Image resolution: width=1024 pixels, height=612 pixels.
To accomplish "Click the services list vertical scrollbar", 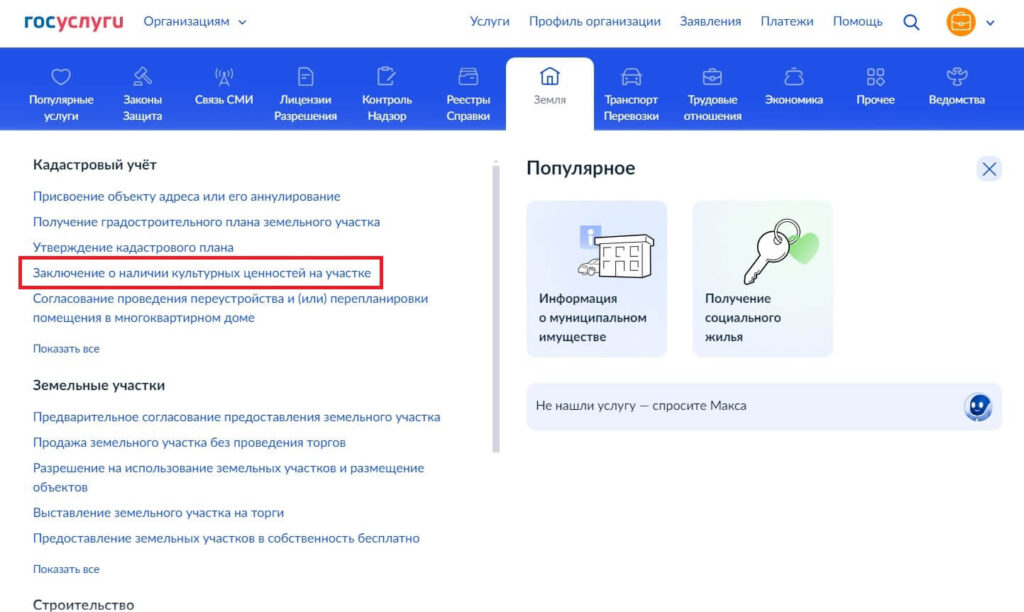I will (496, 307).
